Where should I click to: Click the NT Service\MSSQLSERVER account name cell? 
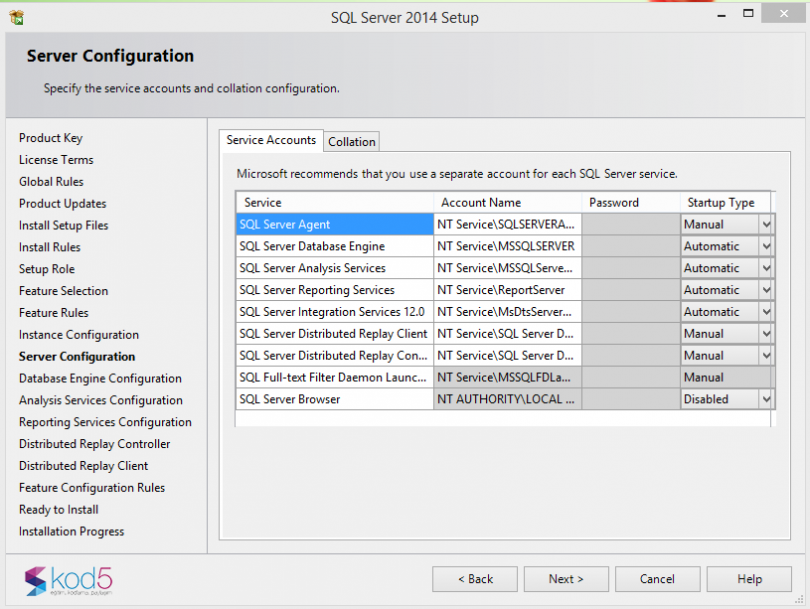point(508,246)
